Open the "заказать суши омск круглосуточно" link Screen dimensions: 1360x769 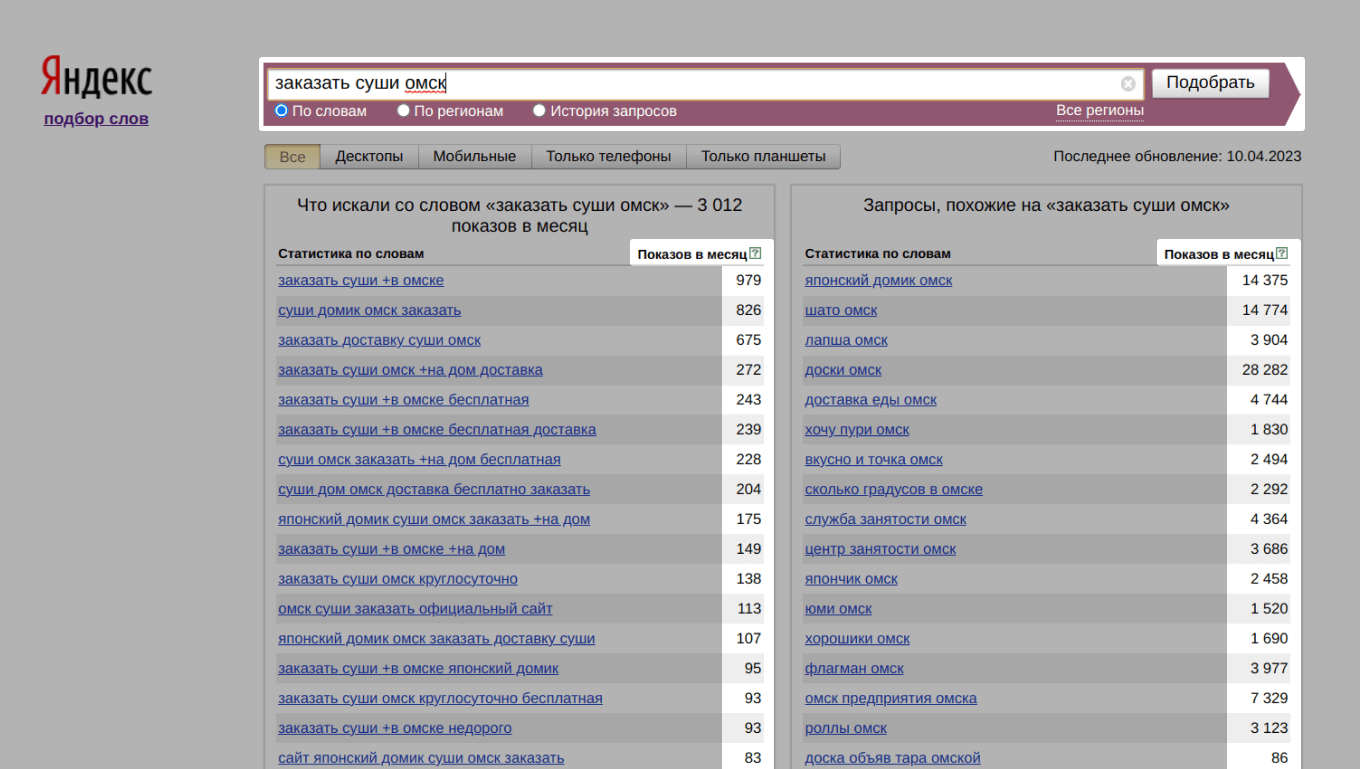pyautogui.click(x=398, y=579)
